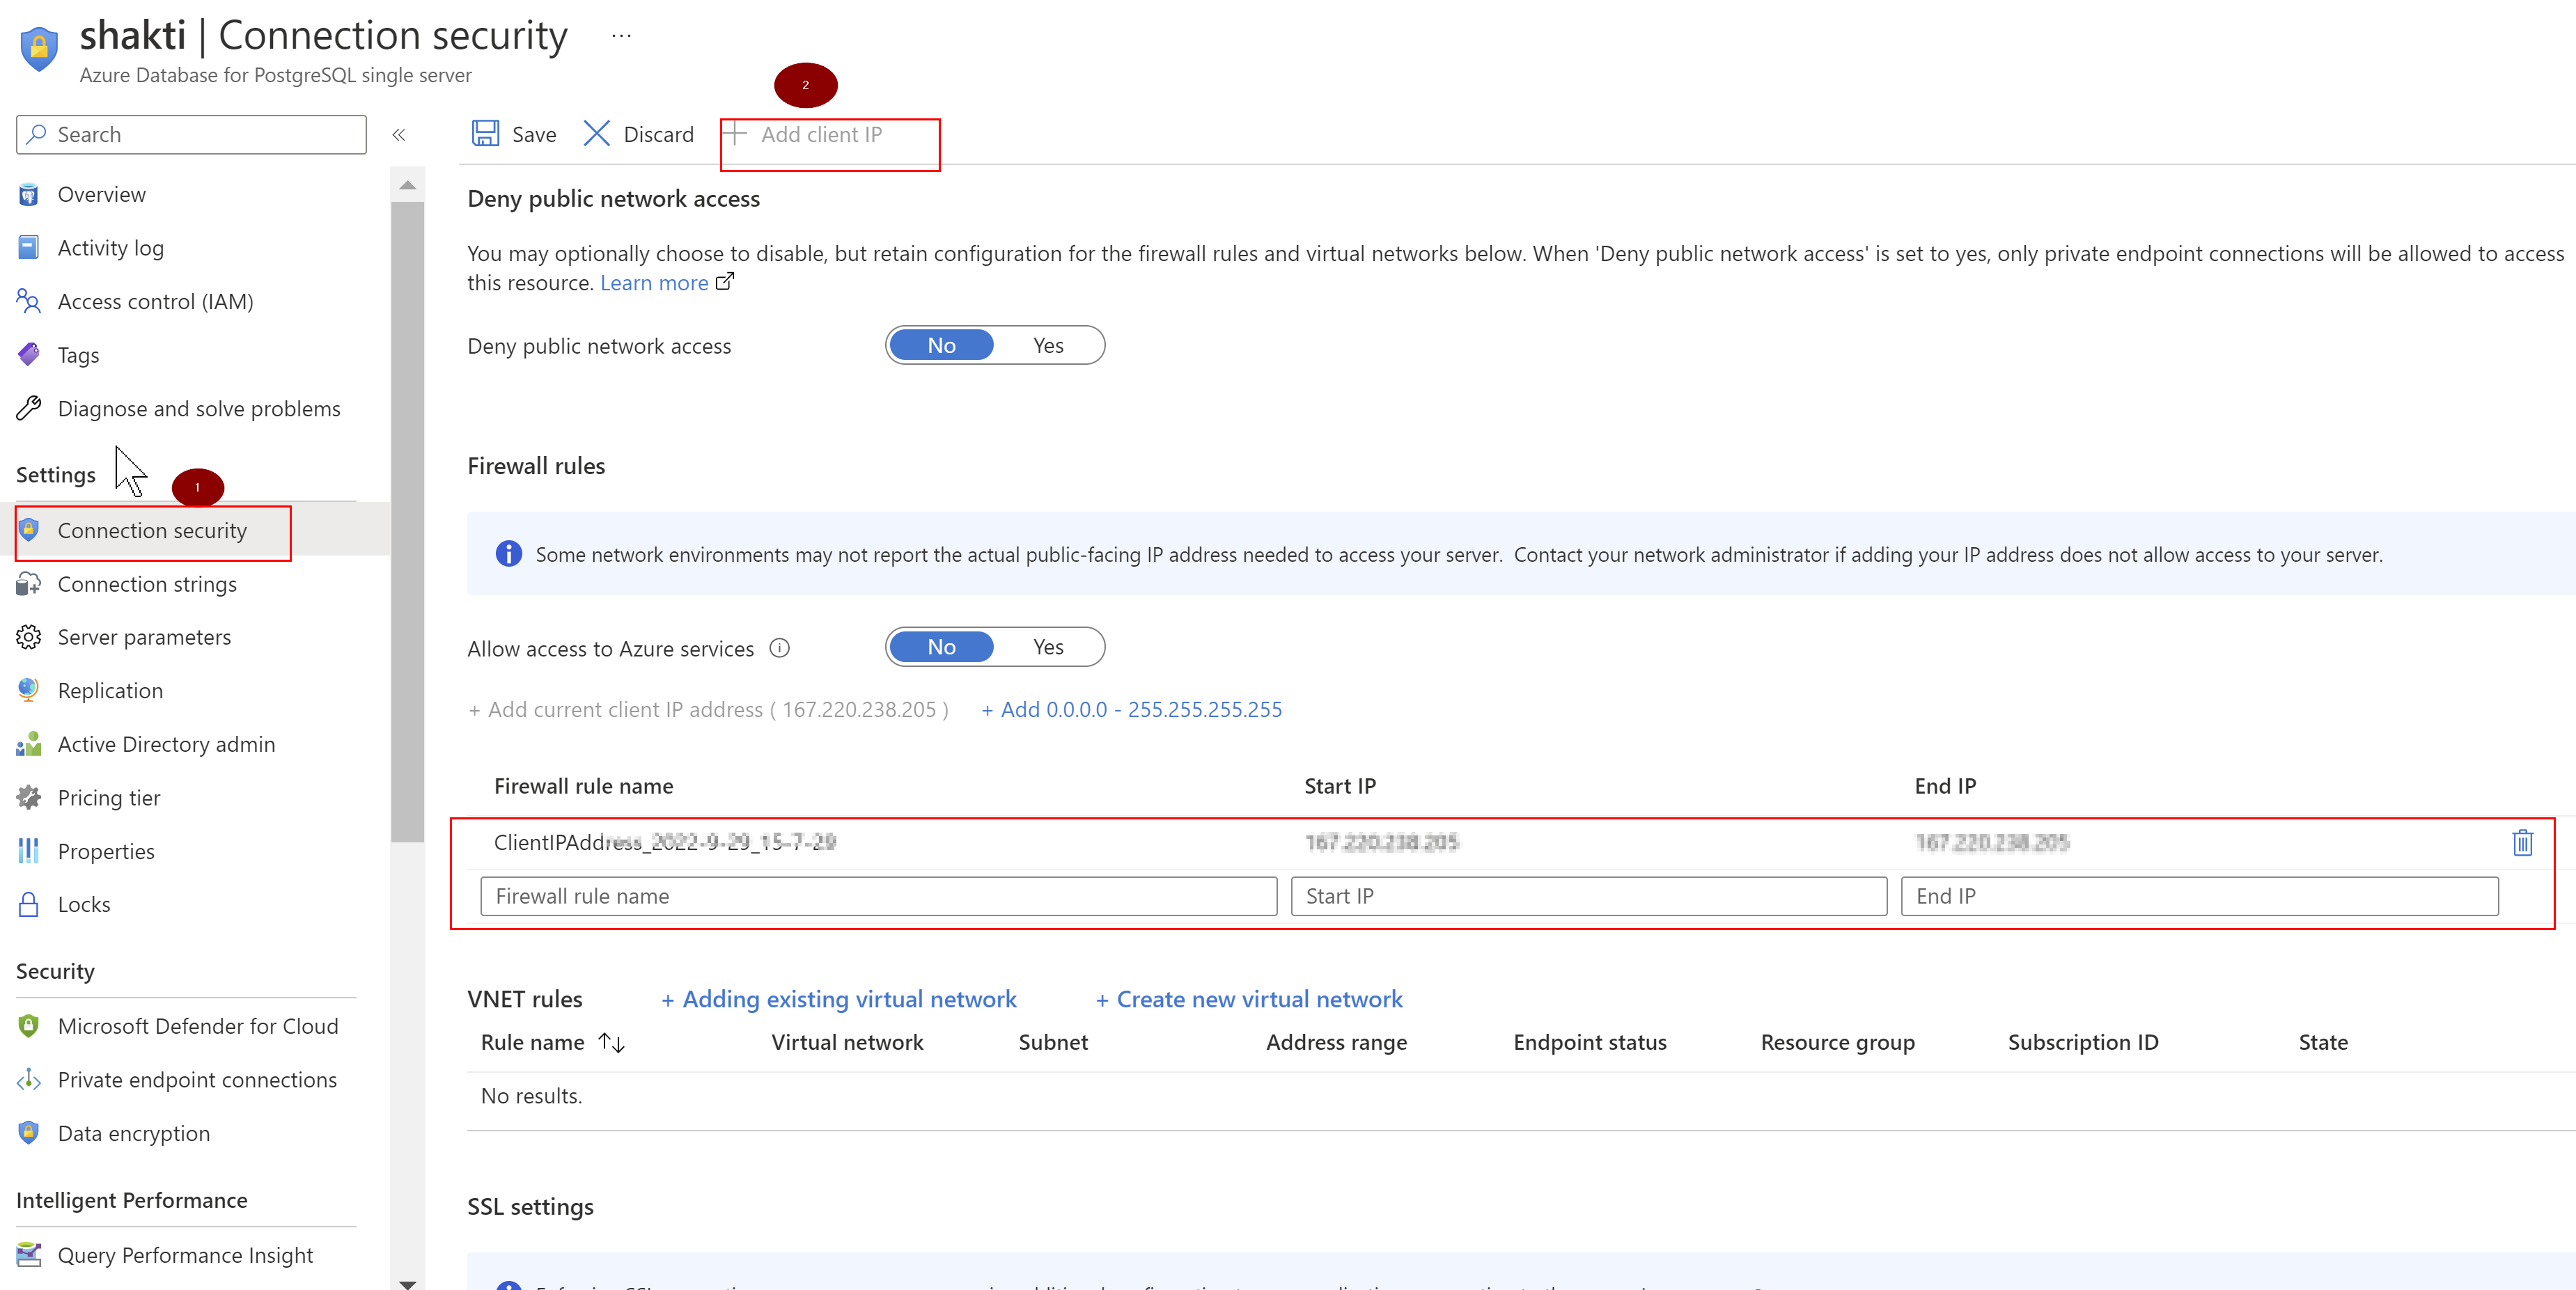Open Connection strings in Settings menu
The width and height of the screenshot is (2576, 1290).
147,584
